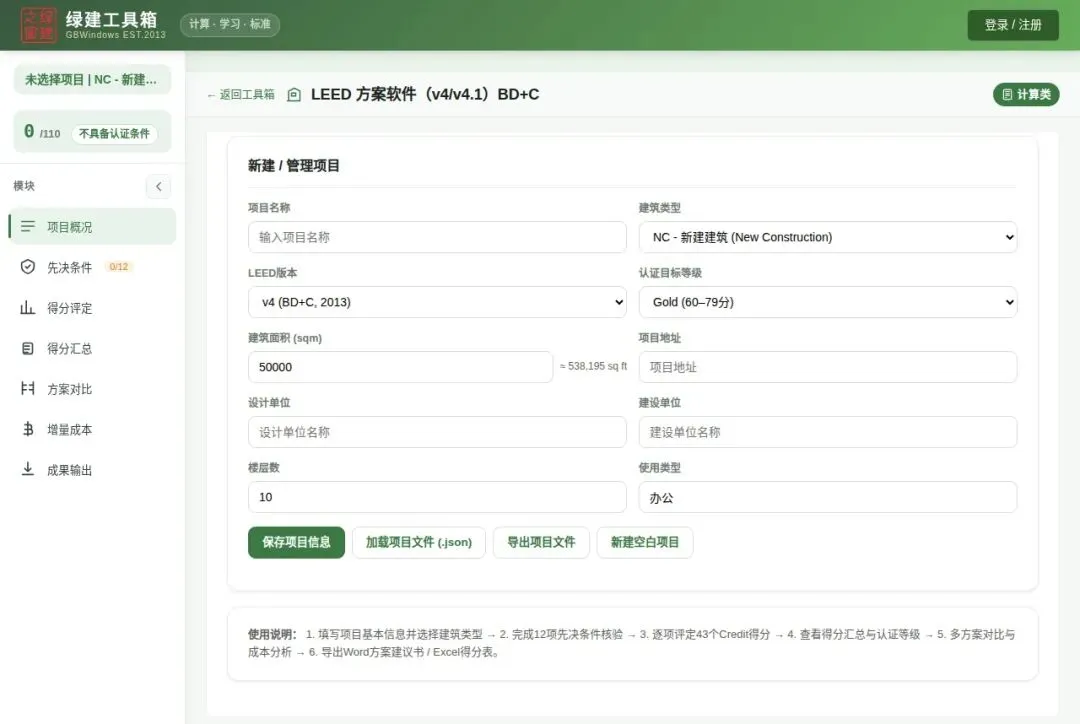The height and width of the screenshot is (724, 1080).
Task: Follow the 返回工具箱 link
Action: coord(240,94)
